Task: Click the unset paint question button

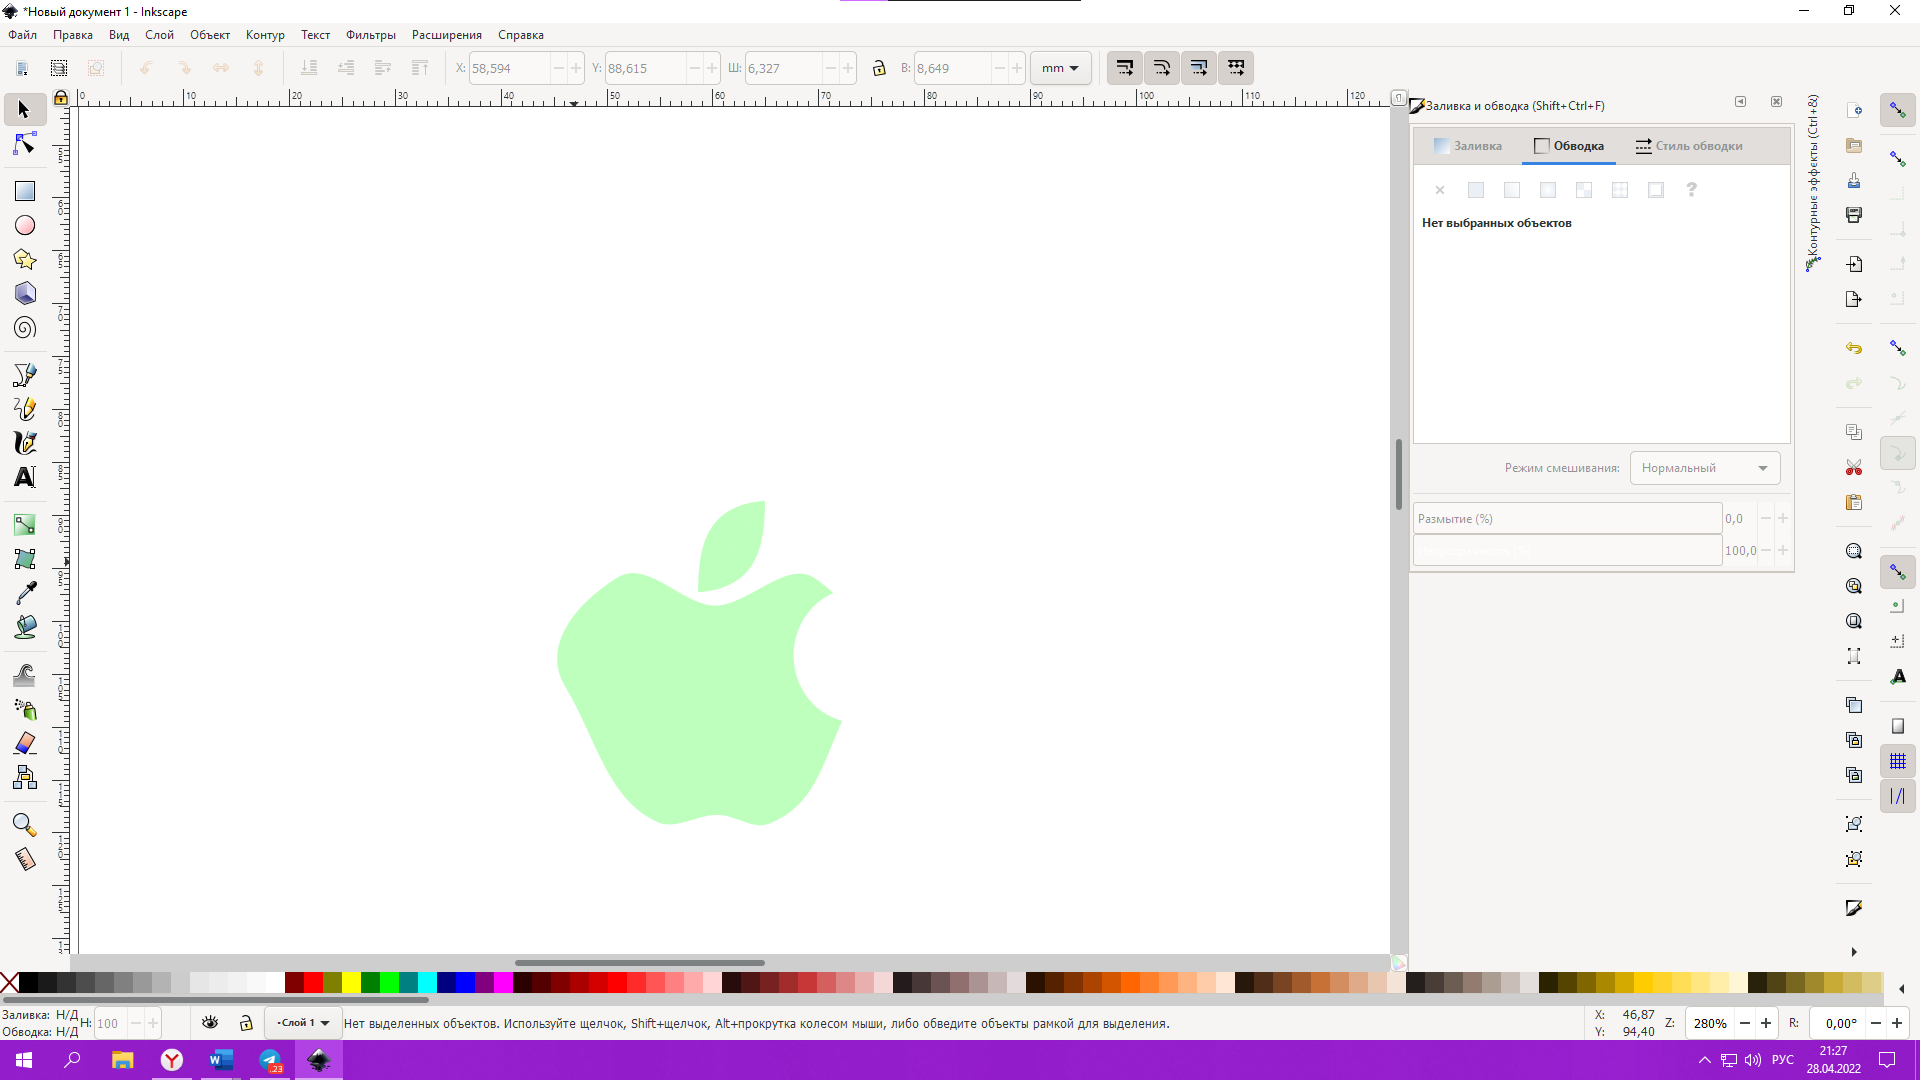Action: point(1692,190)
